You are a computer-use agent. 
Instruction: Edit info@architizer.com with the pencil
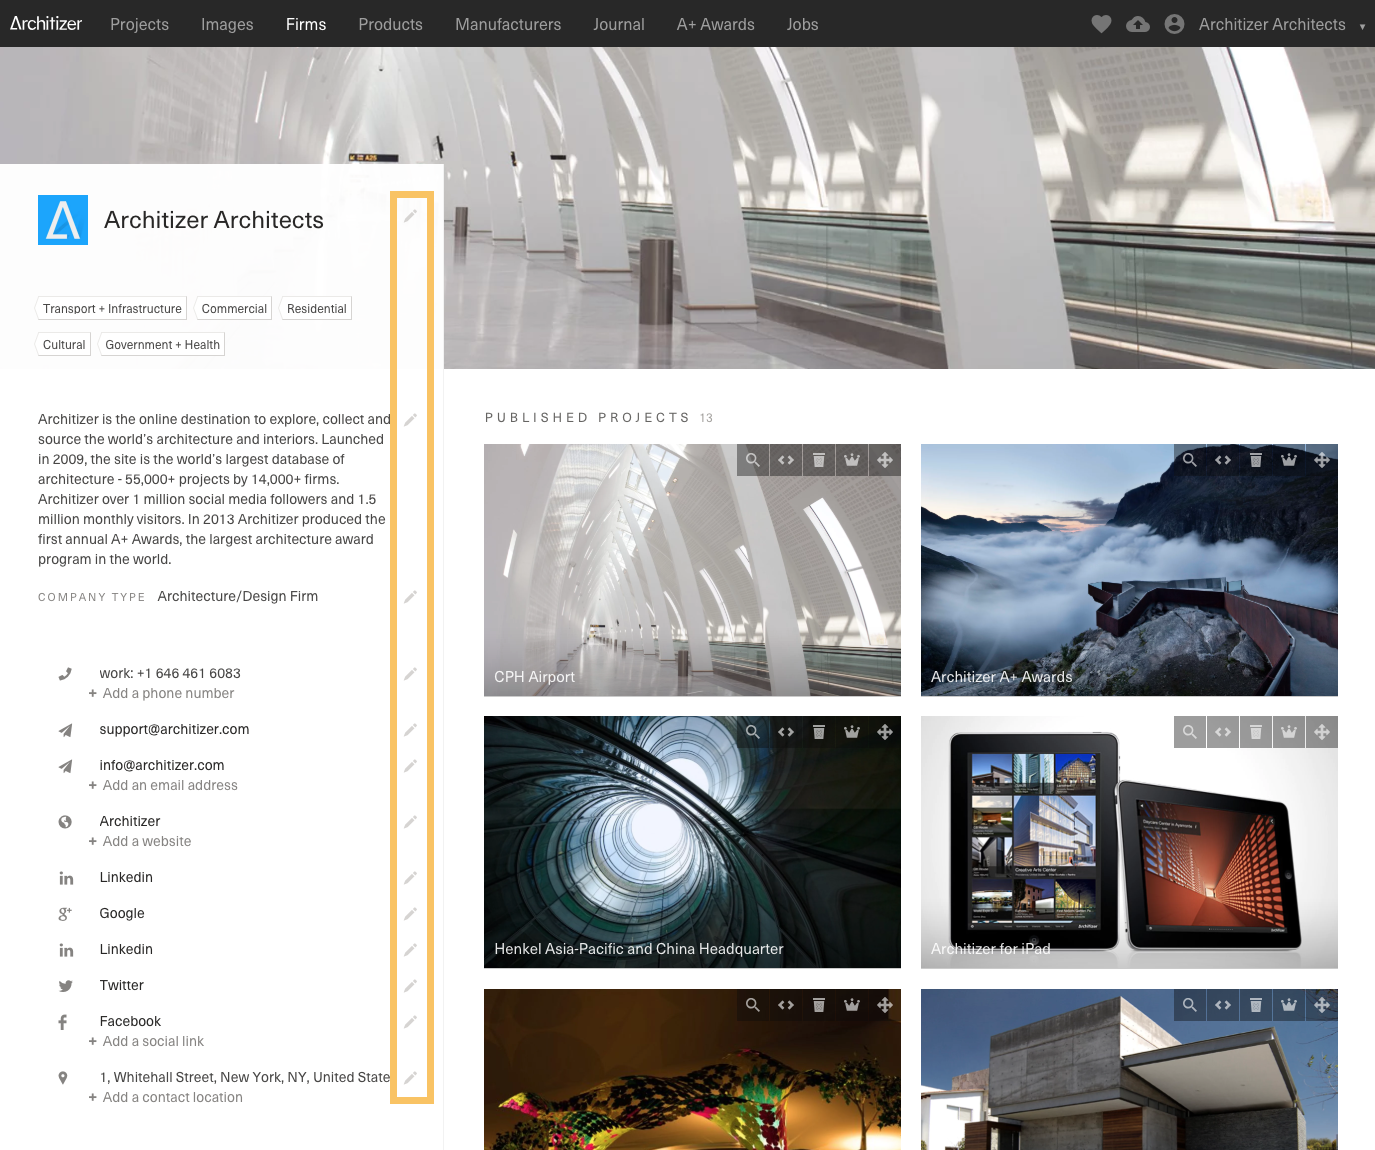pyautogui.click(x=410, y=766)
